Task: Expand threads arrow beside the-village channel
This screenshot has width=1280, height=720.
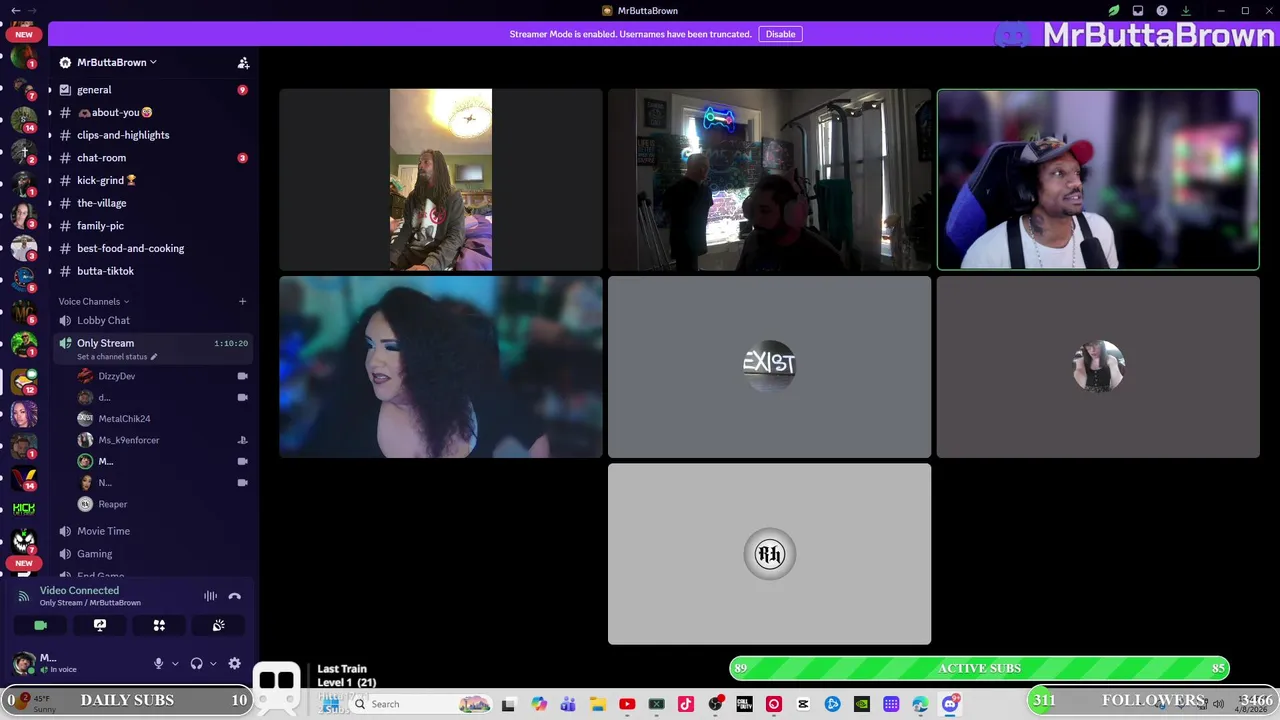Action: click(49, 203)
